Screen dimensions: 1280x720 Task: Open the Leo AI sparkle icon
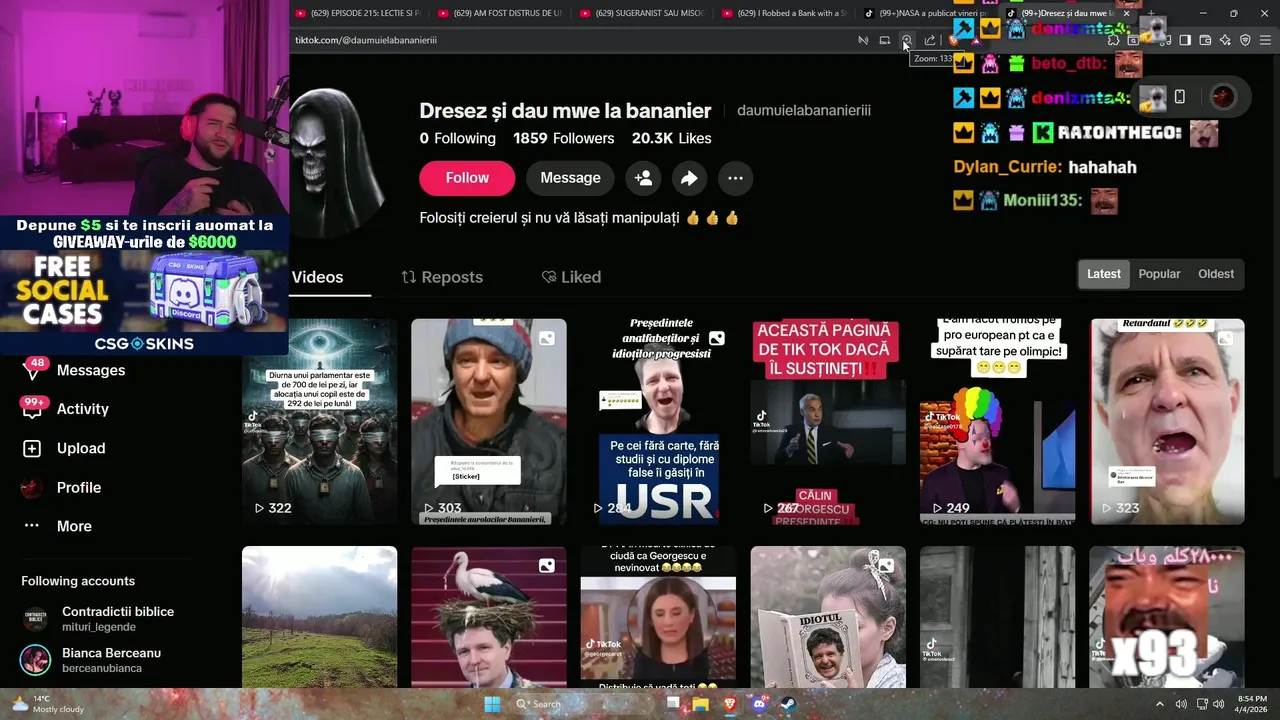pos(1225,40)
